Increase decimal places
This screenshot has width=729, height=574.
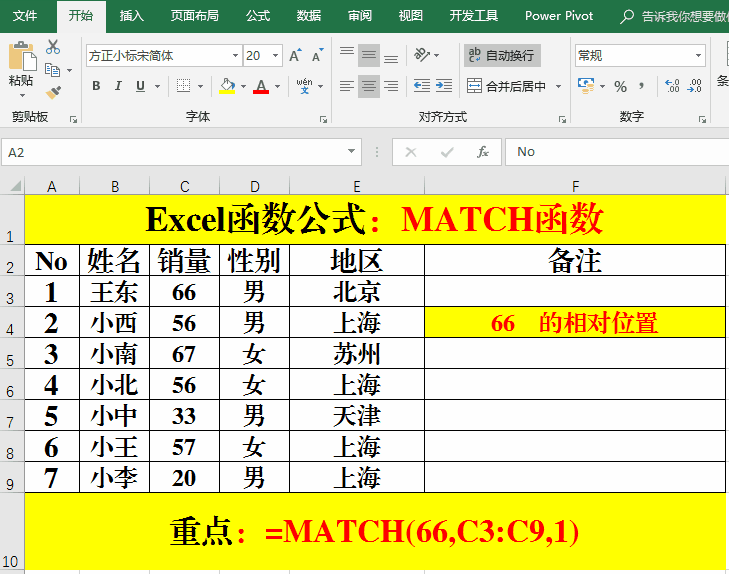pyautogui.click(x=672, y=86)
